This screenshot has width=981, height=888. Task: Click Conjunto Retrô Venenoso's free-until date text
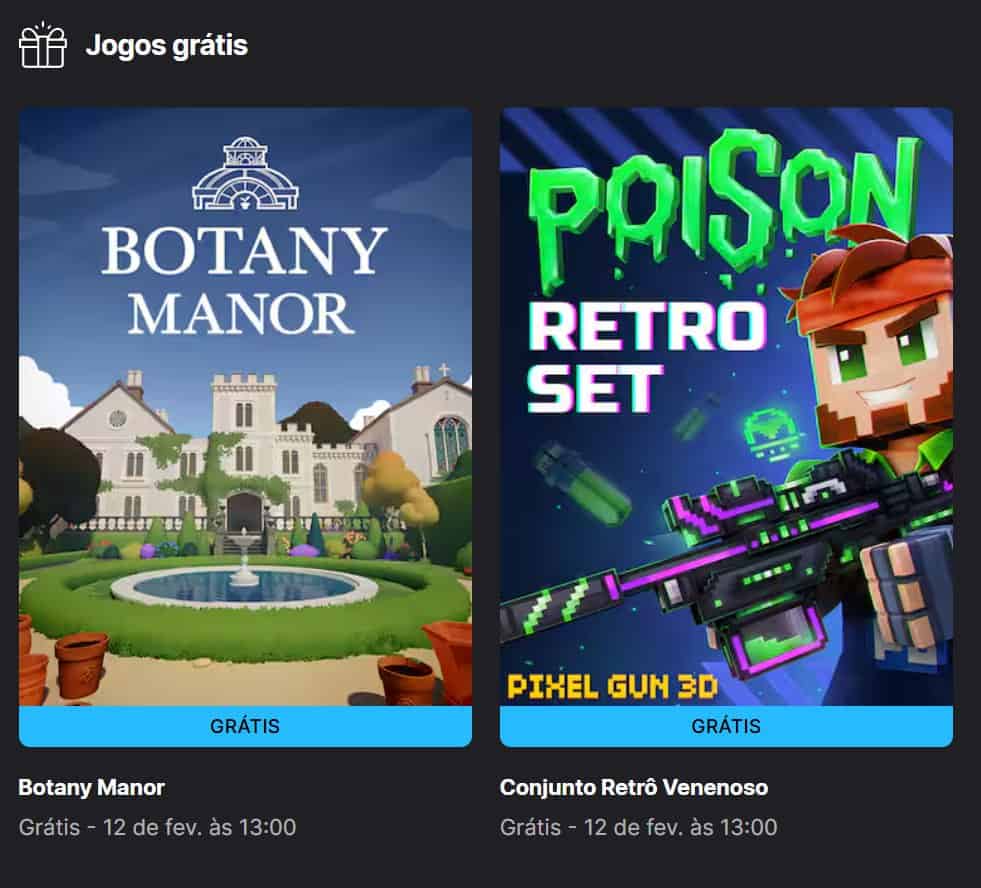639,827
